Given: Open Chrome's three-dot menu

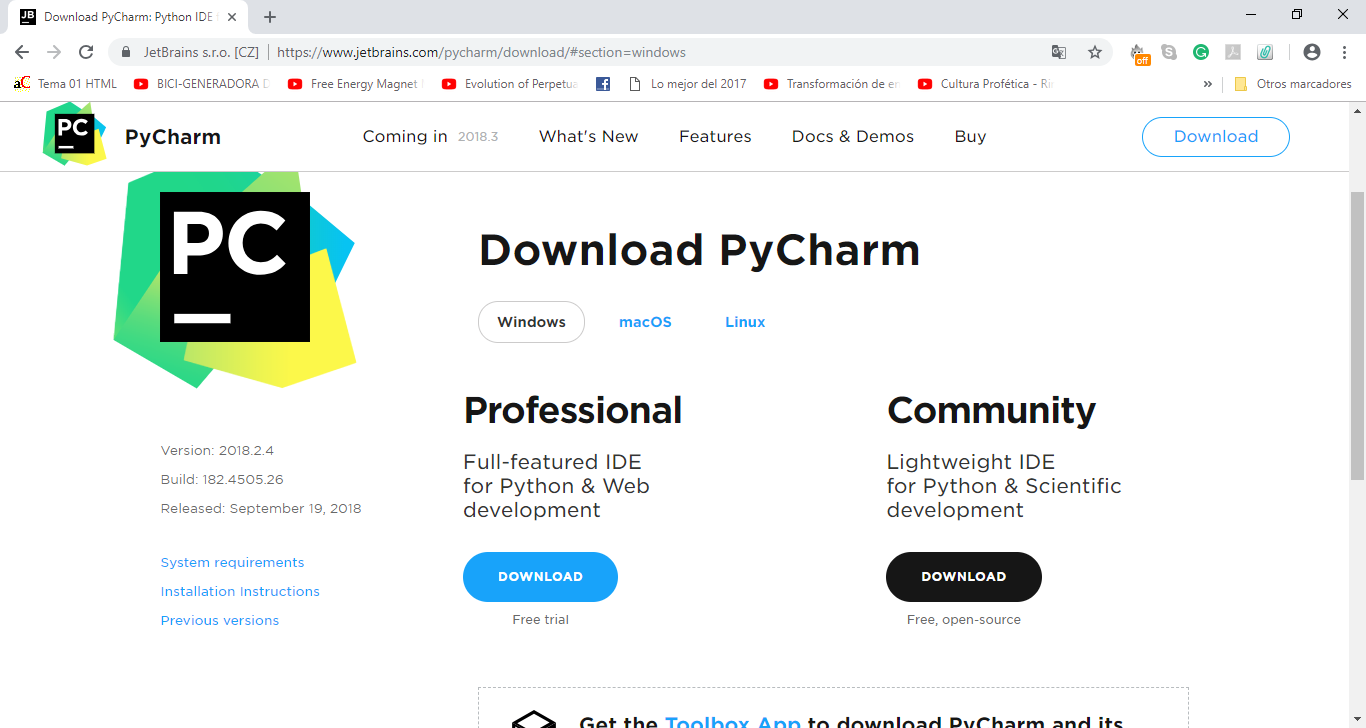Looking at the screenshot, I should [x=1344, y=52].
